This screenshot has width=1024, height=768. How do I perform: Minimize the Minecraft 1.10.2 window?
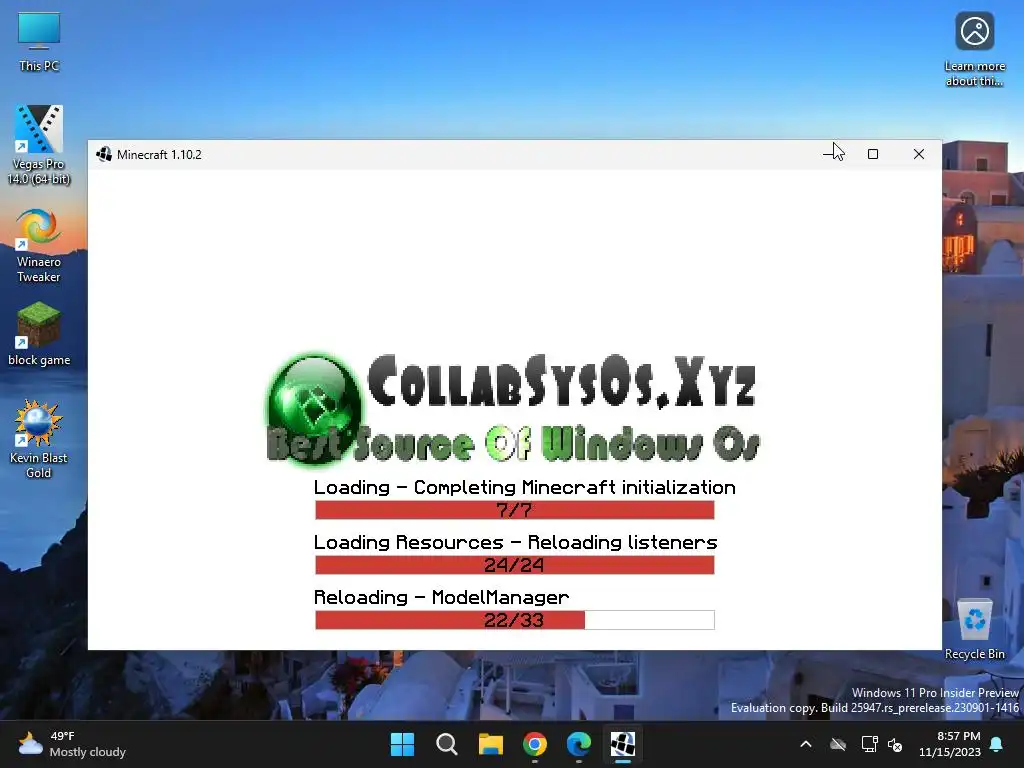click(x=828, y=154)
